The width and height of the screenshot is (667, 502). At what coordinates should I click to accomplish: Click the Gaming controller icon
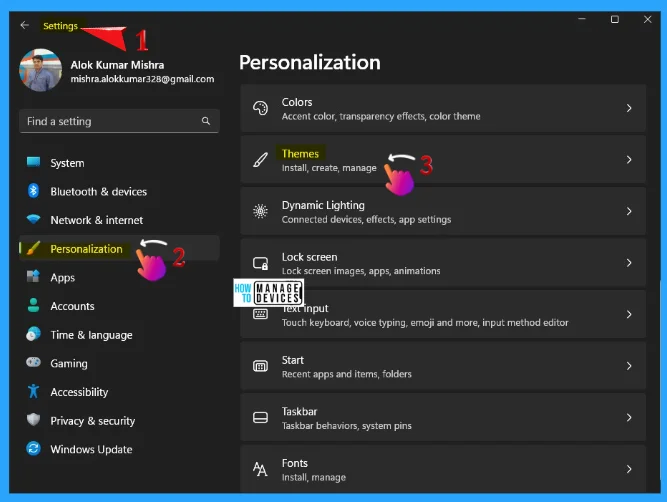point(33,362)
